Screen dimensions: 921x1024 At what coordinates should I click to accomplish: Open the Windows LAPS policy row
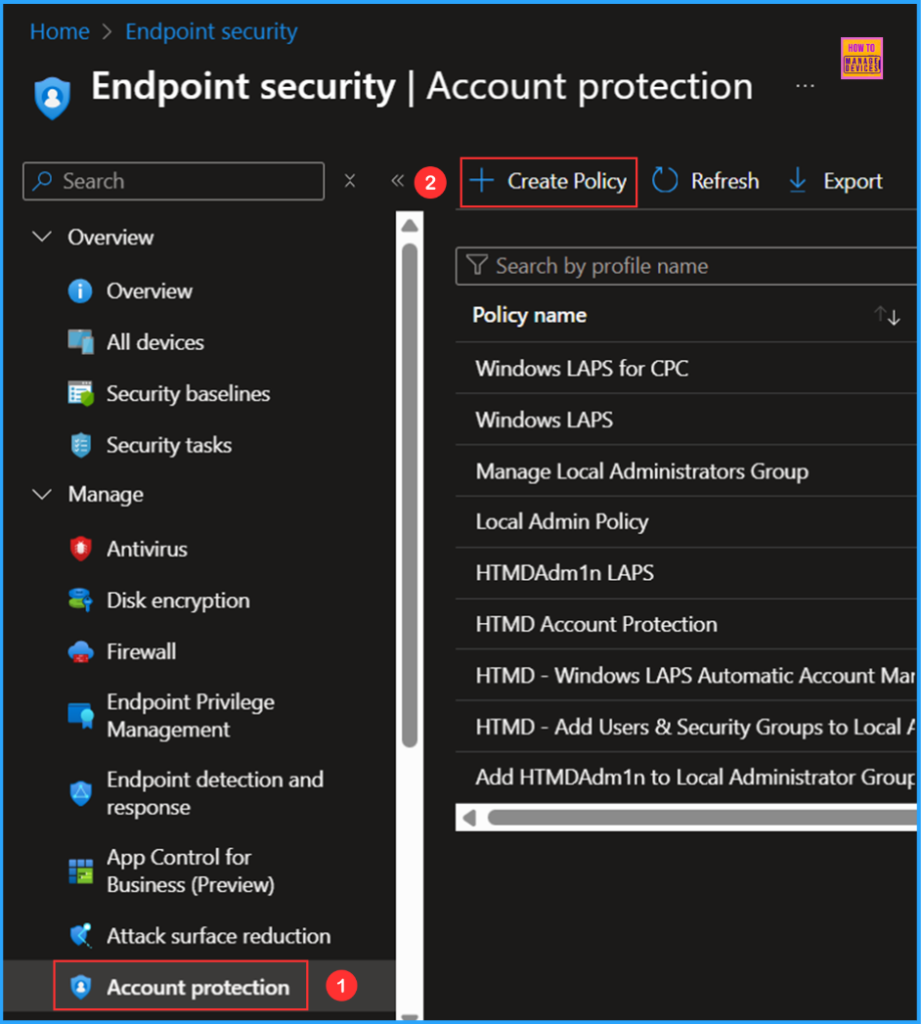pos(544,420)
